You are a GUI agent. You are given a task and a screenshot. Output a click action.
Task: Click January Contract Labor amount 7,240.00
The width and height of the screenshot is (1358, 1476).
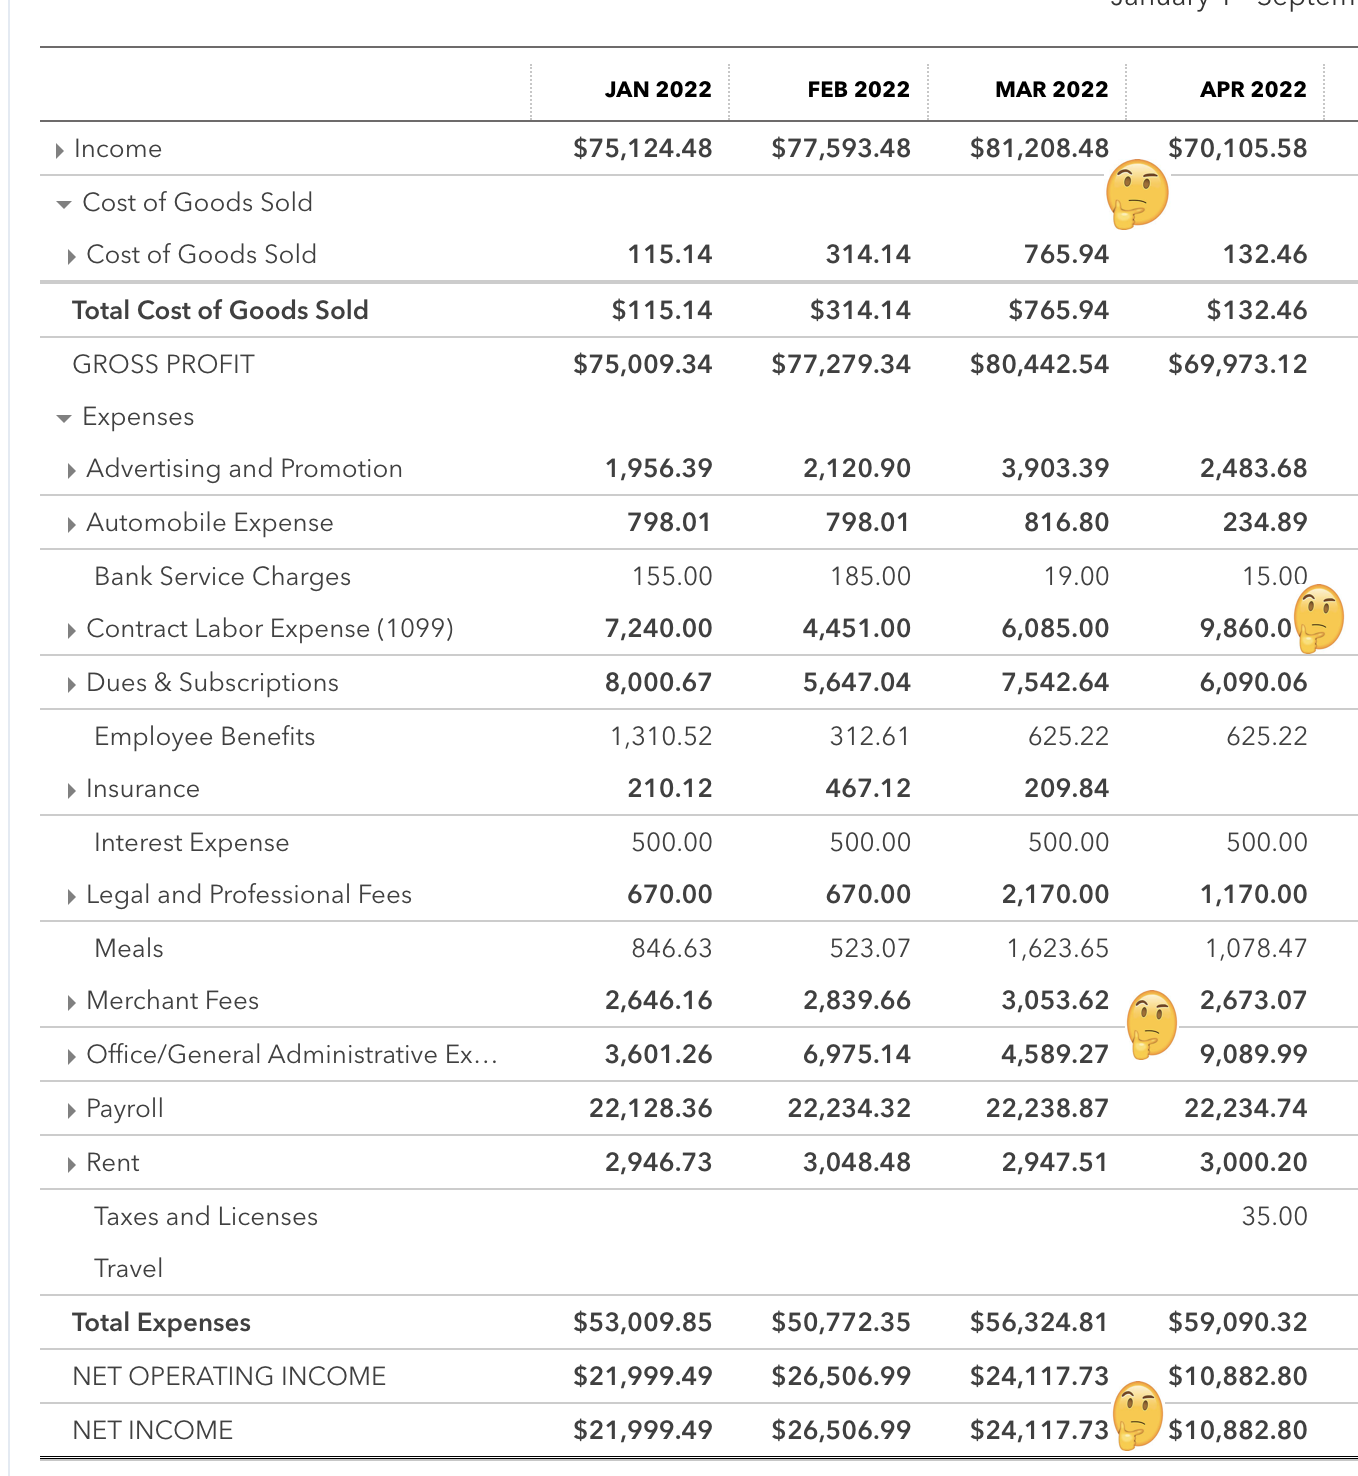658,628
